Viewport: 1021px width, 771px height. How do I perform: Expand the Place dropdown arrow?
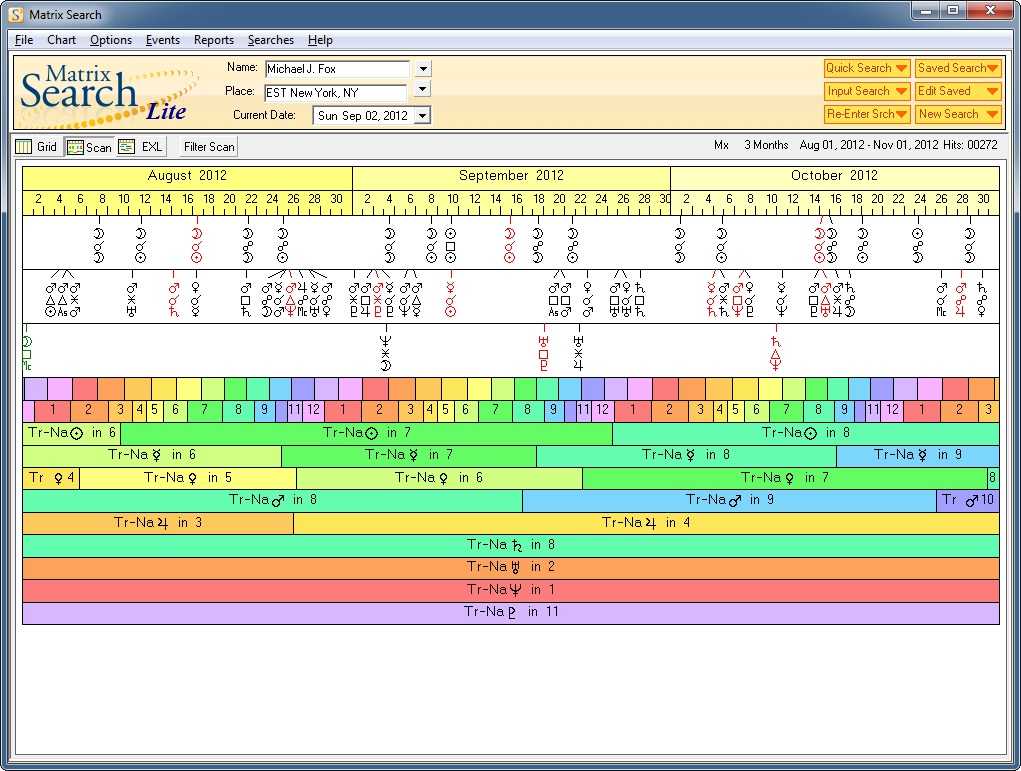(423, 89)
